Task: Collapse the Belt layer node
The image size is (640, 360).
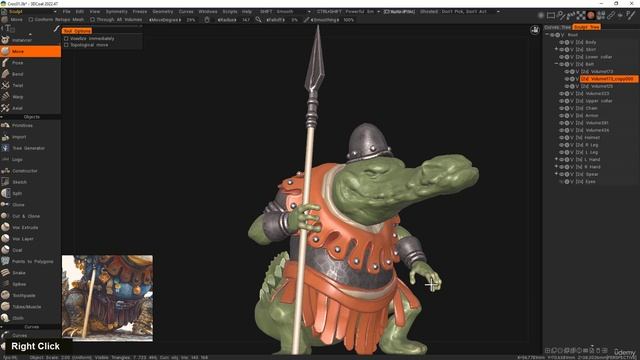Action: 556,64
